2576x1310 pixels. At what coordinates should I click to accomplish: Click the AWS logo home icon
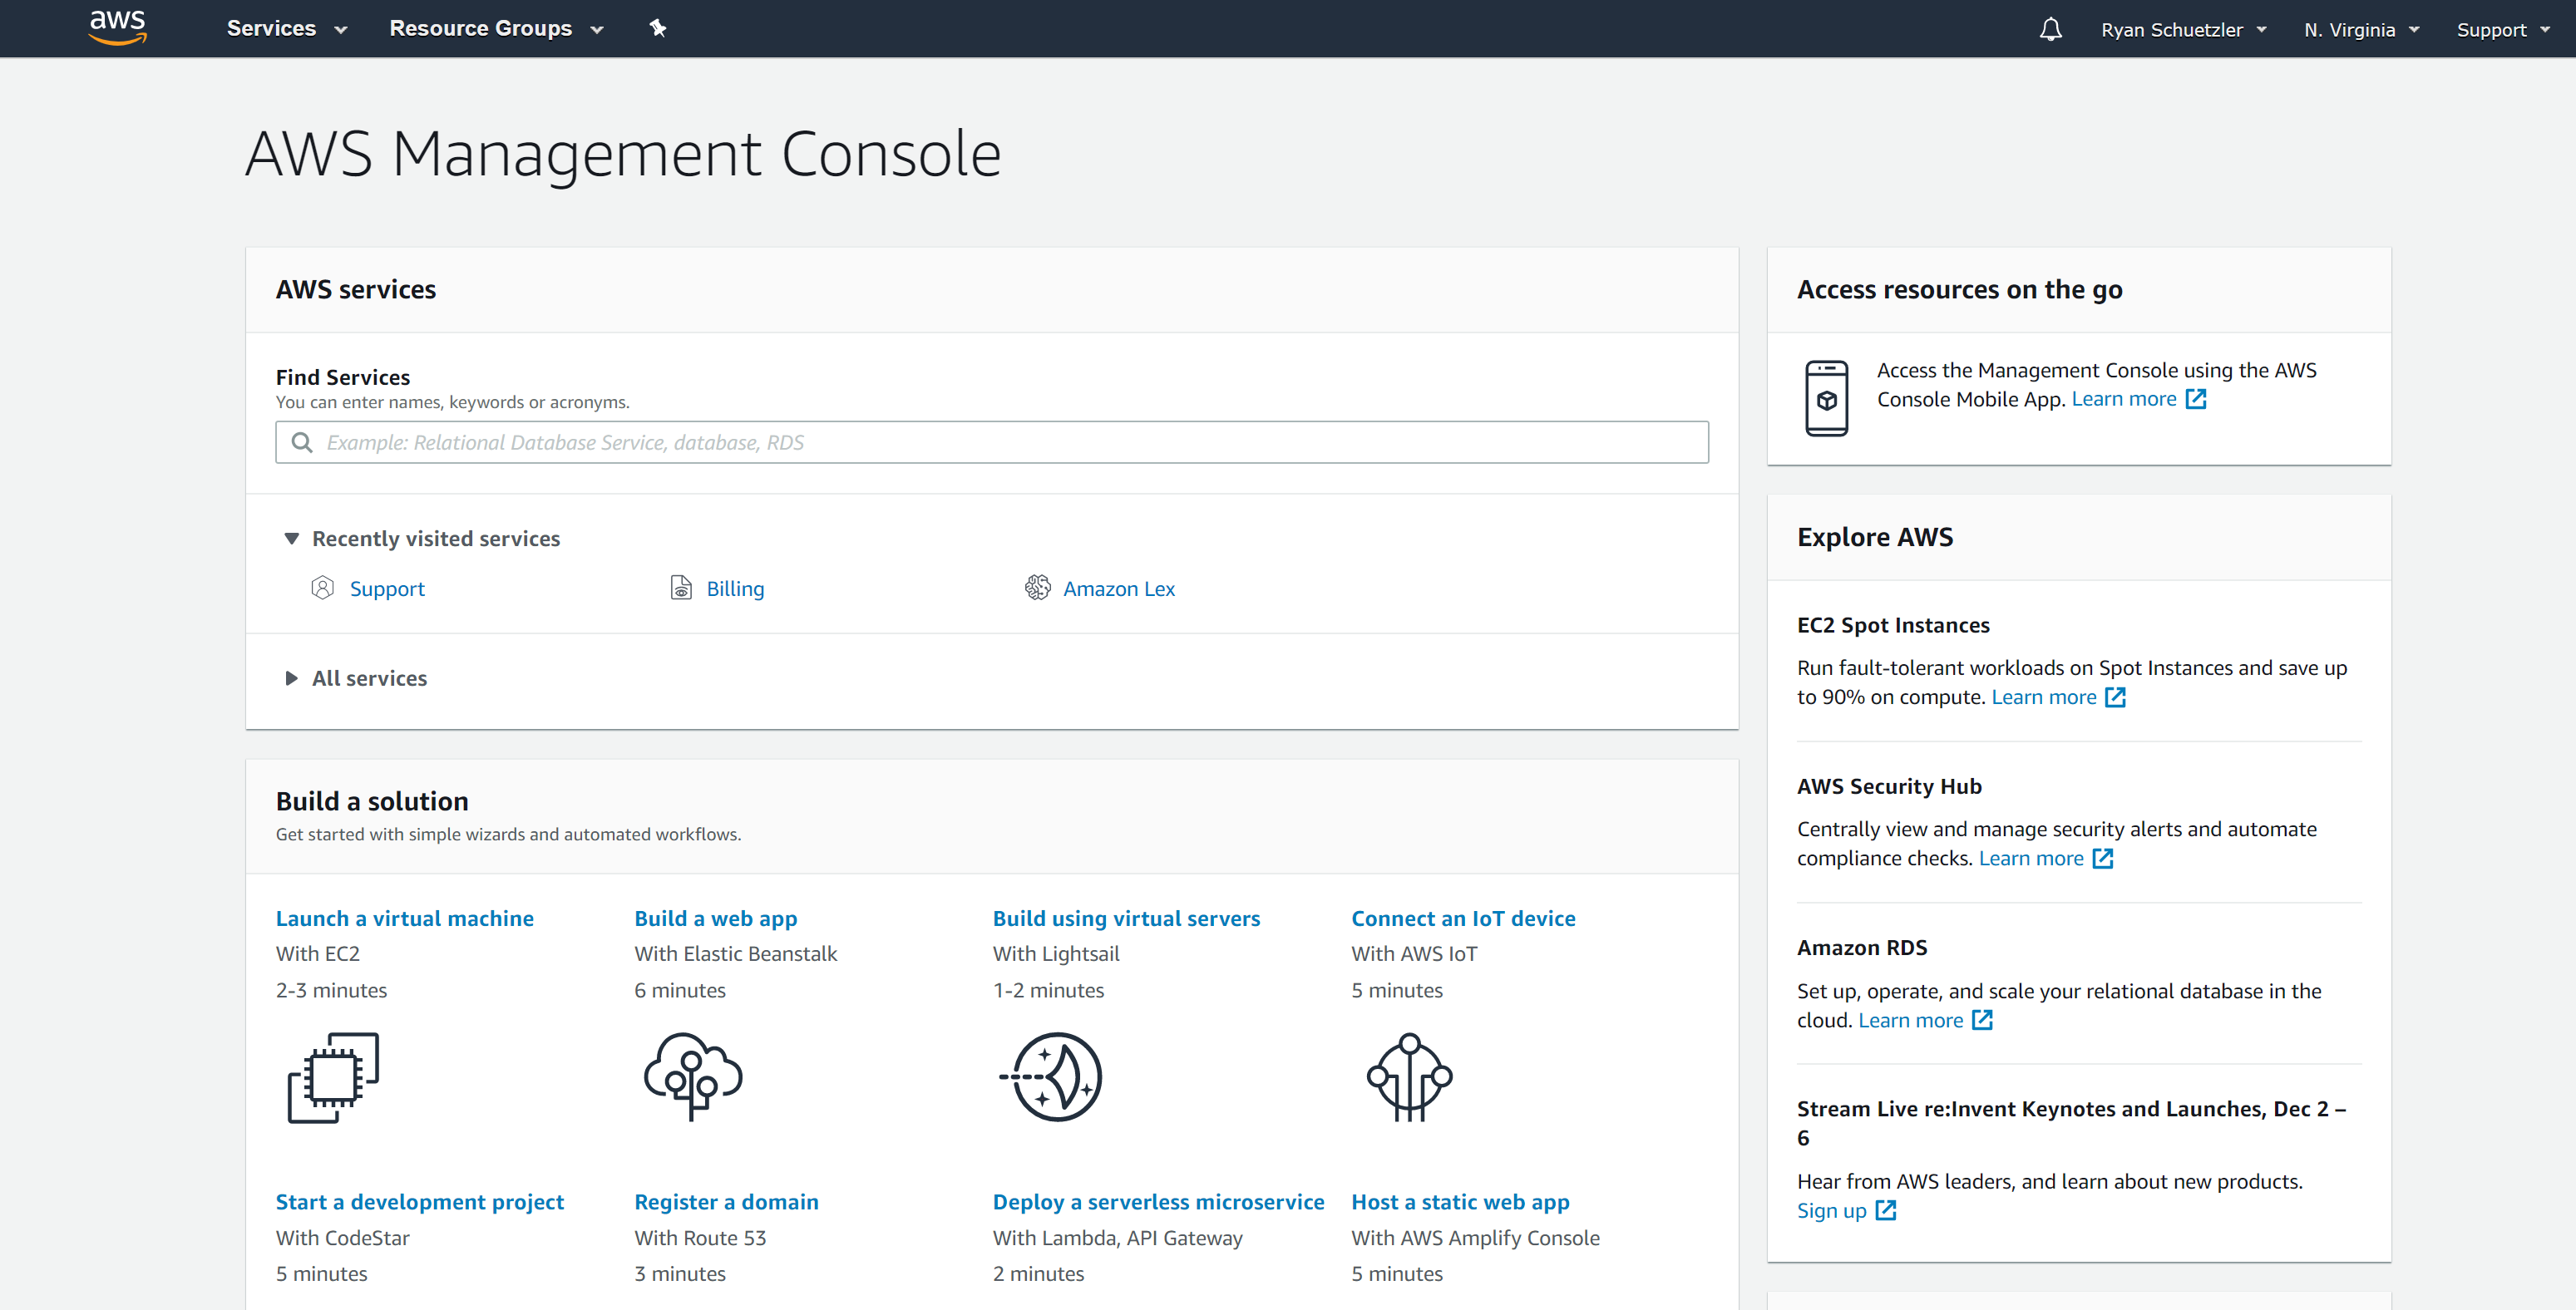point(117,27)
